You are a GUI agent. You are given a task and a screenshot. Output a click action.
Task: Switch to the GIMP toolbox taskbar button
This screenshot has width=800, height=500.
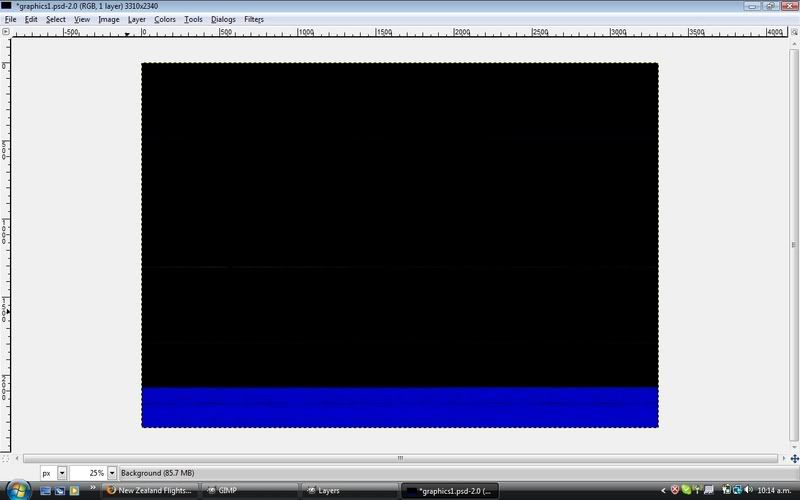[250, 490]
